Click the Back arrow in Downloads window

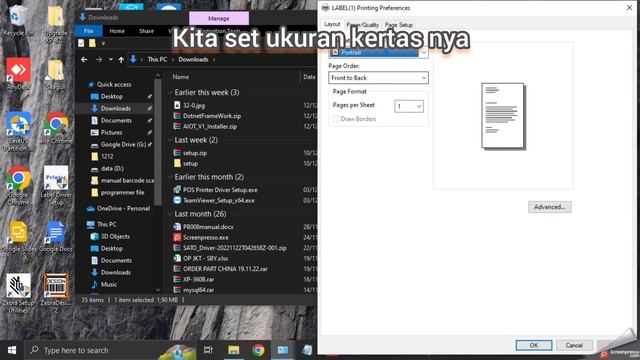click(x=84, y=60)
